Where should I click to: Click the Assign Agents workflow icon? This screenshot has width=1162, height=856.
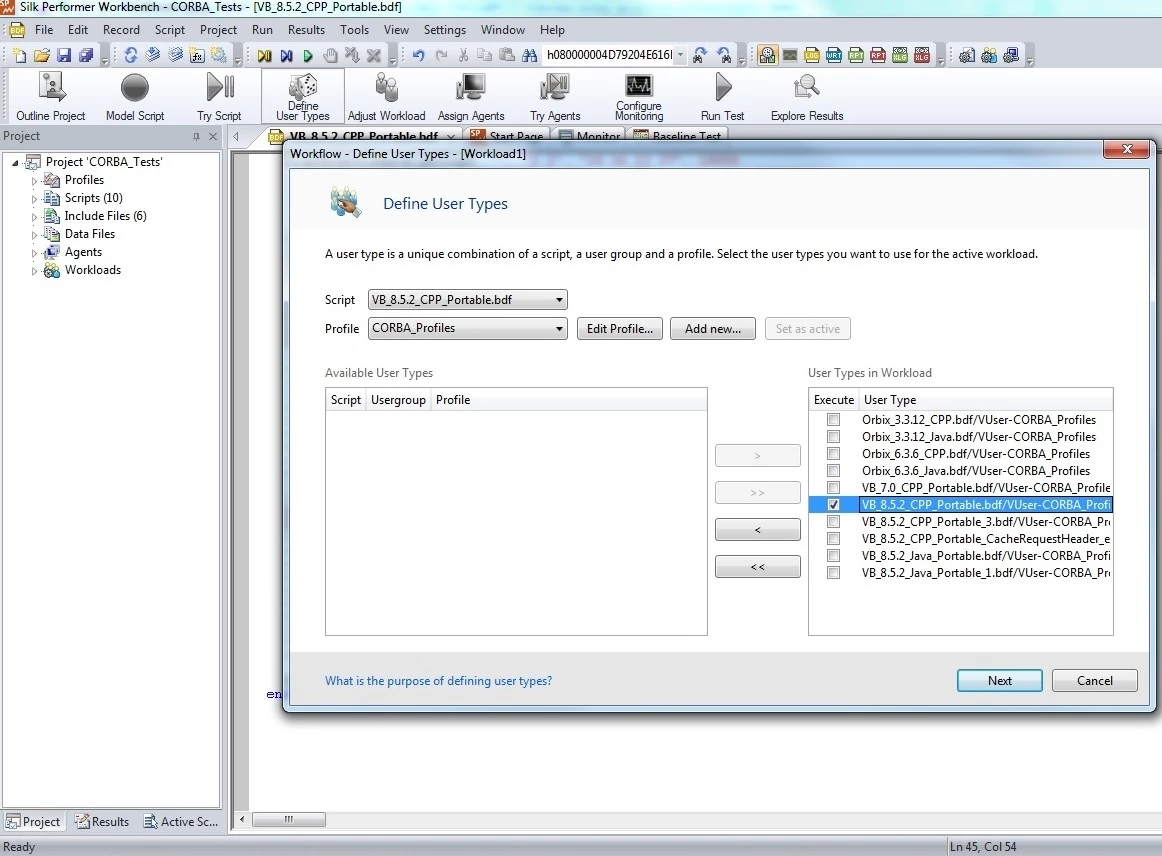(x=471, y=96)
